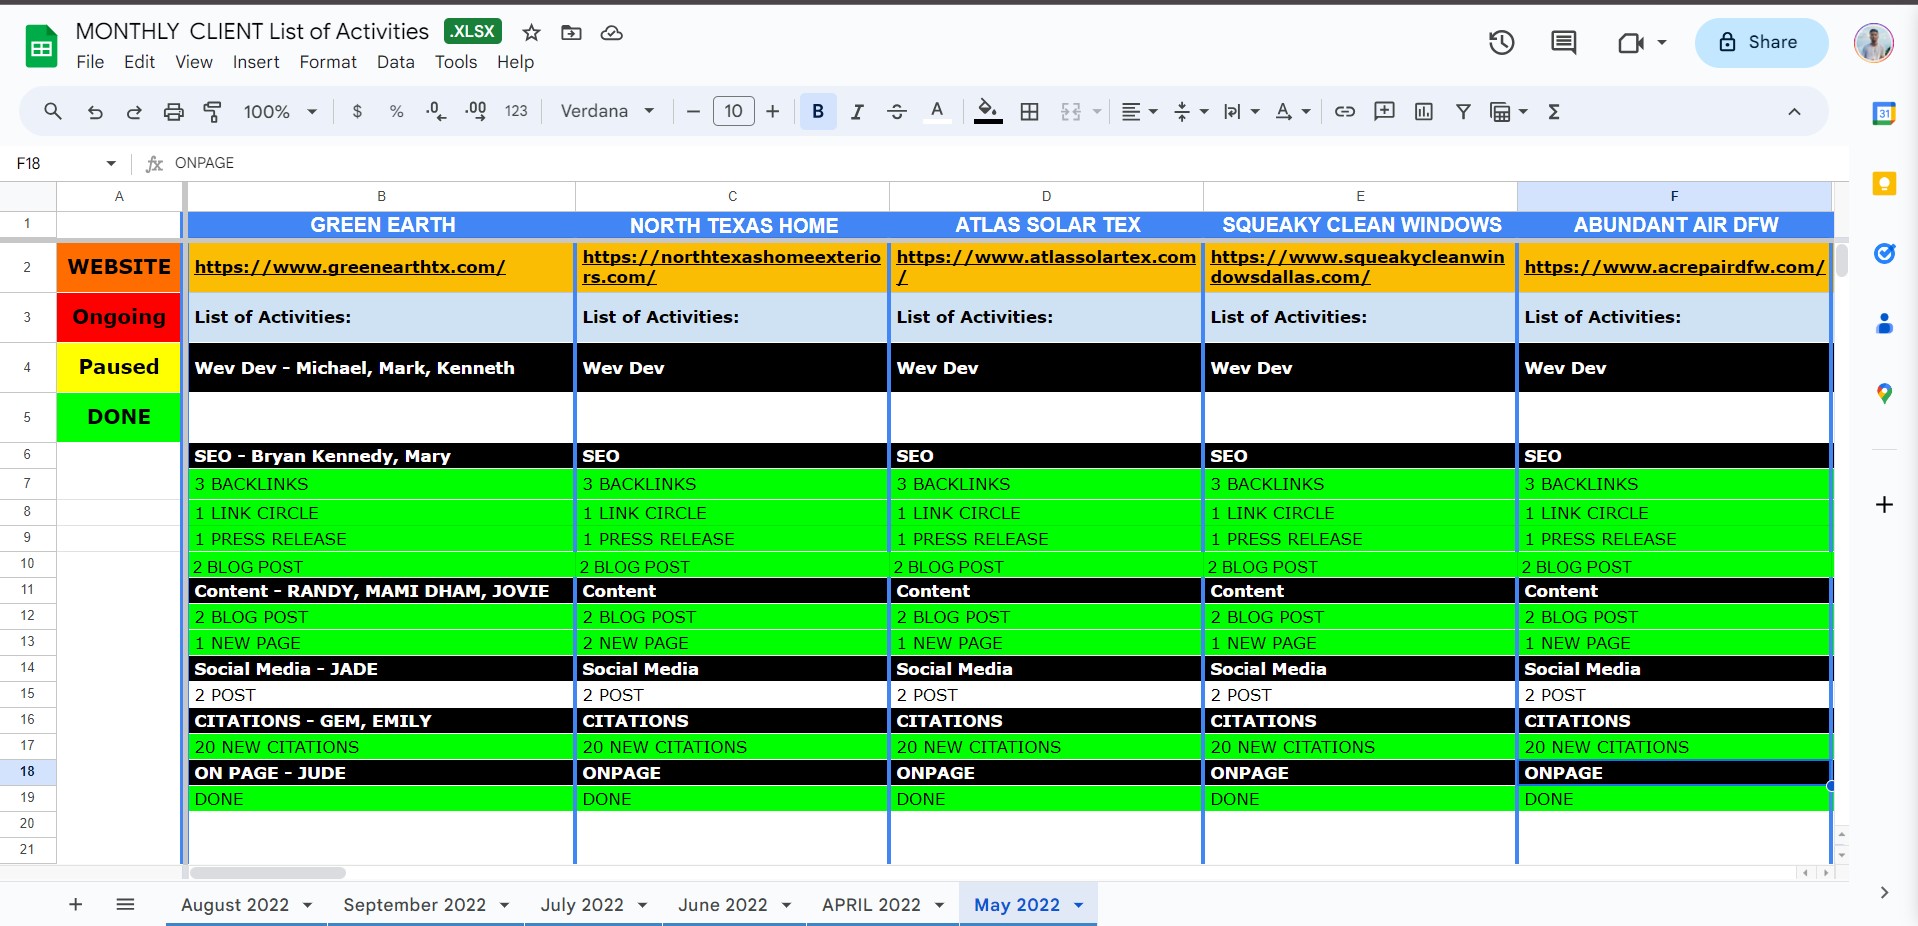Open the Data menu
1918x926 pixels.
396,62
